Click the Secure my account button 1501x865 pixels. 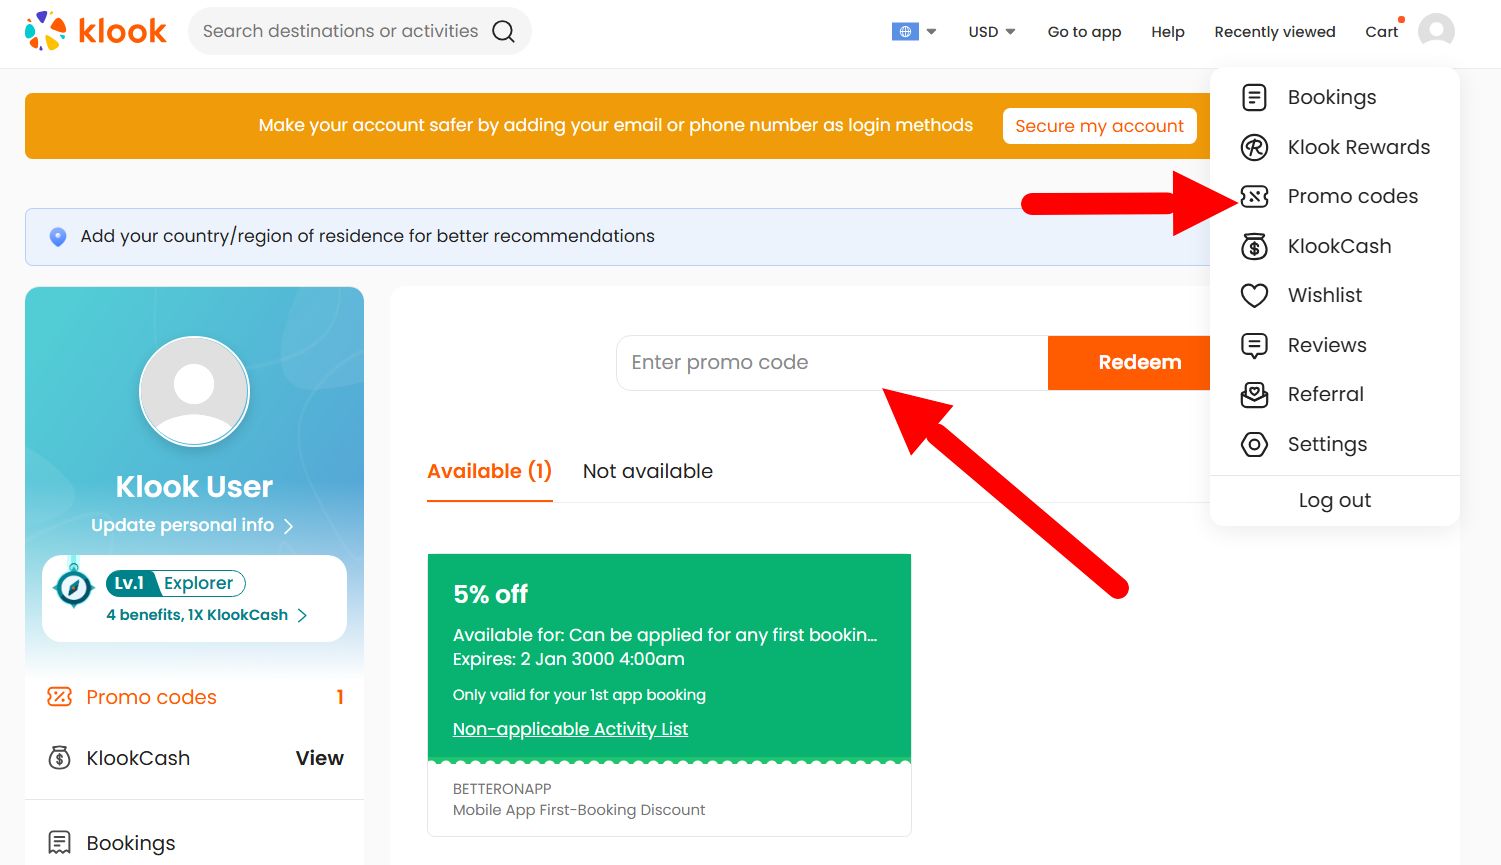click(x=1099, y=125)
